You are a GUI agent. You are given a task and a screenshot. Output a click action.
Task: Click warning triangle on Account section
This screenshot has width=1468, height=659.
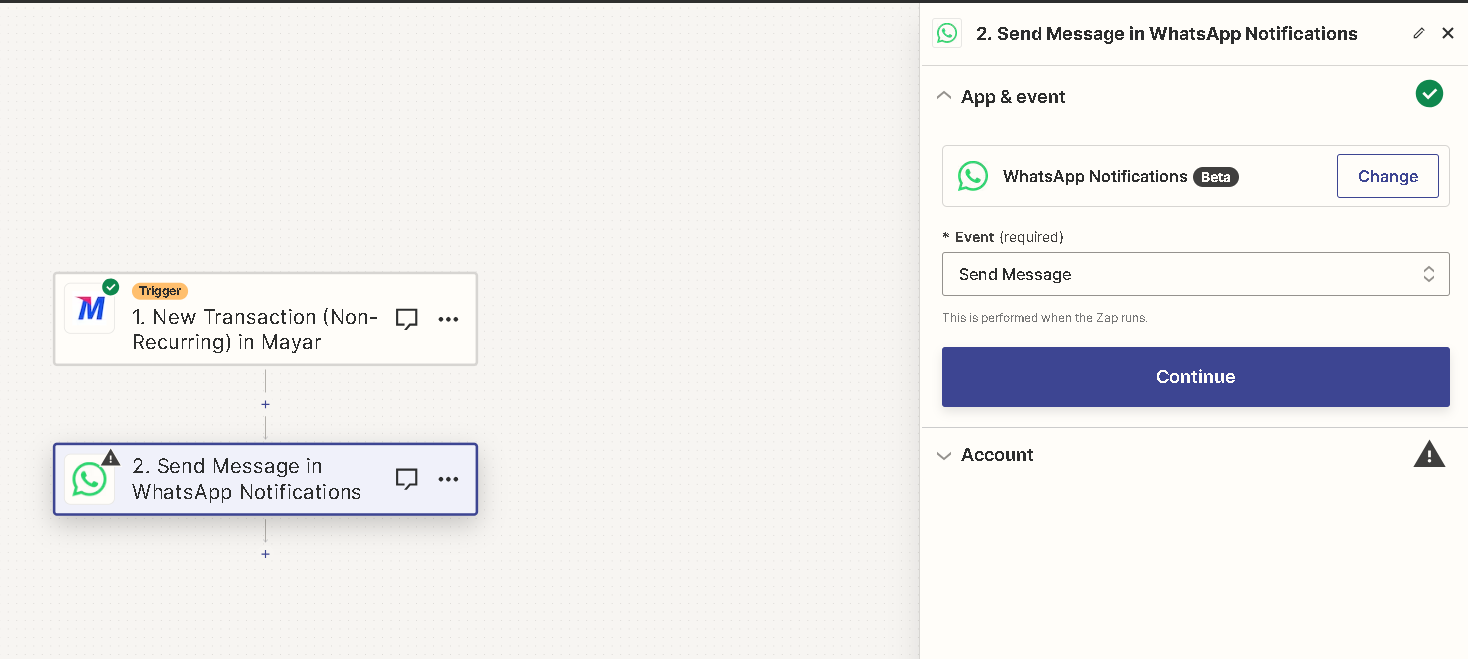pos(1429,454)
